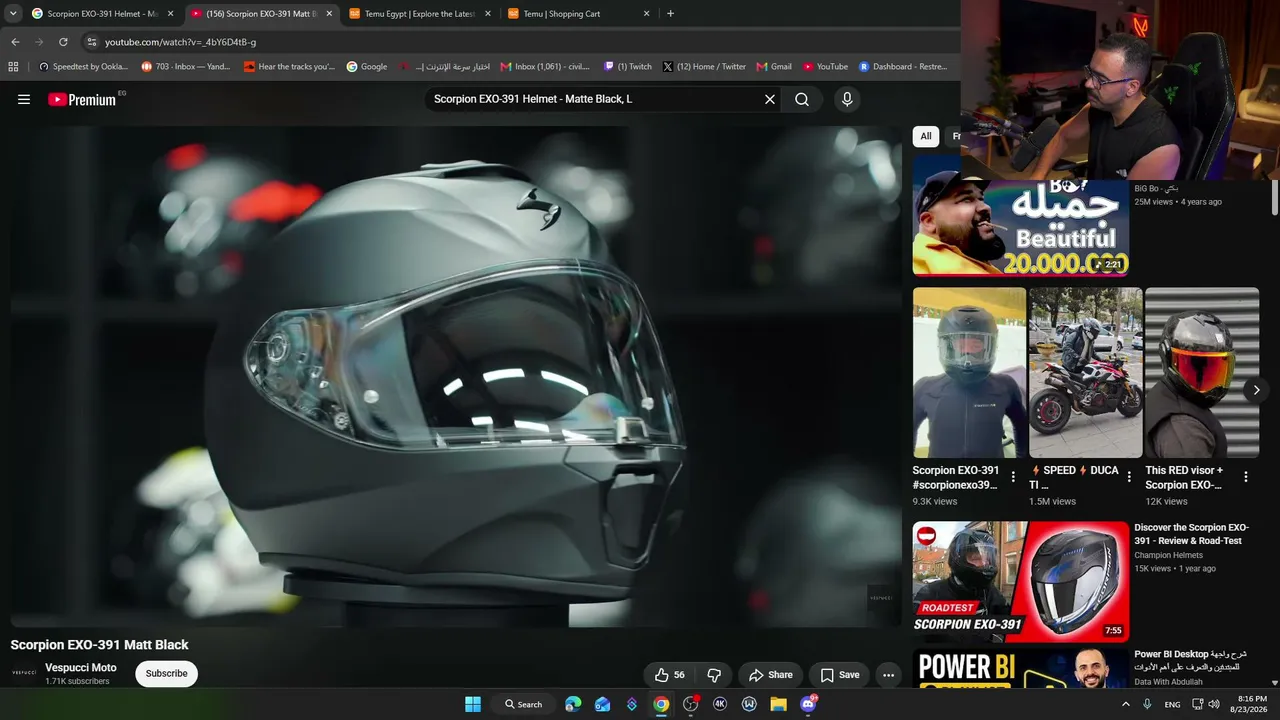Open the Windows Start menu
Screen dimensions: 1280x720
pyautogui.click(x=473, y=704)
